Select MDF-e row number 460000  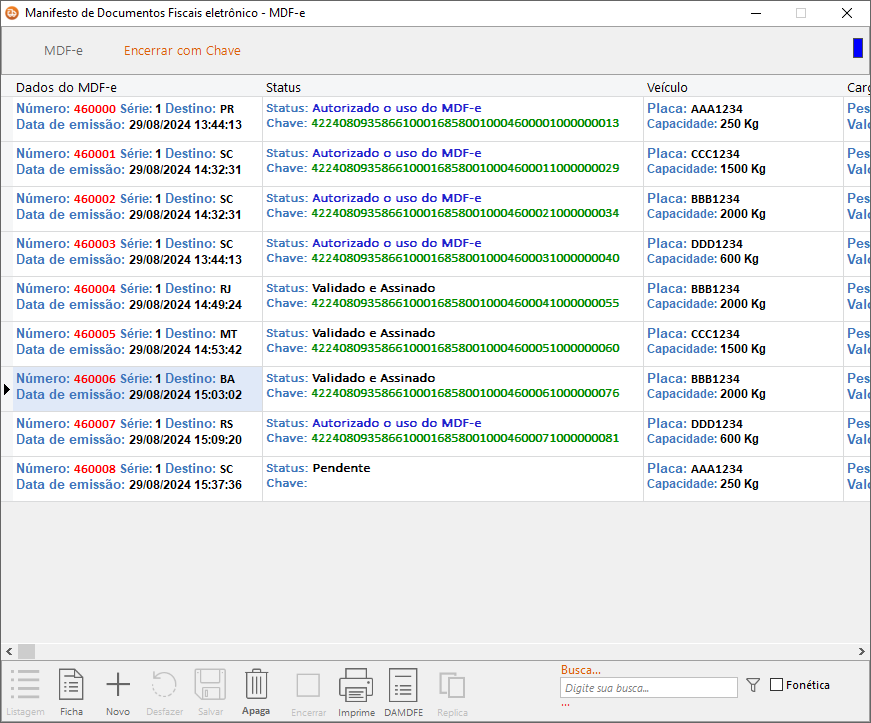(x=130, y=118)
